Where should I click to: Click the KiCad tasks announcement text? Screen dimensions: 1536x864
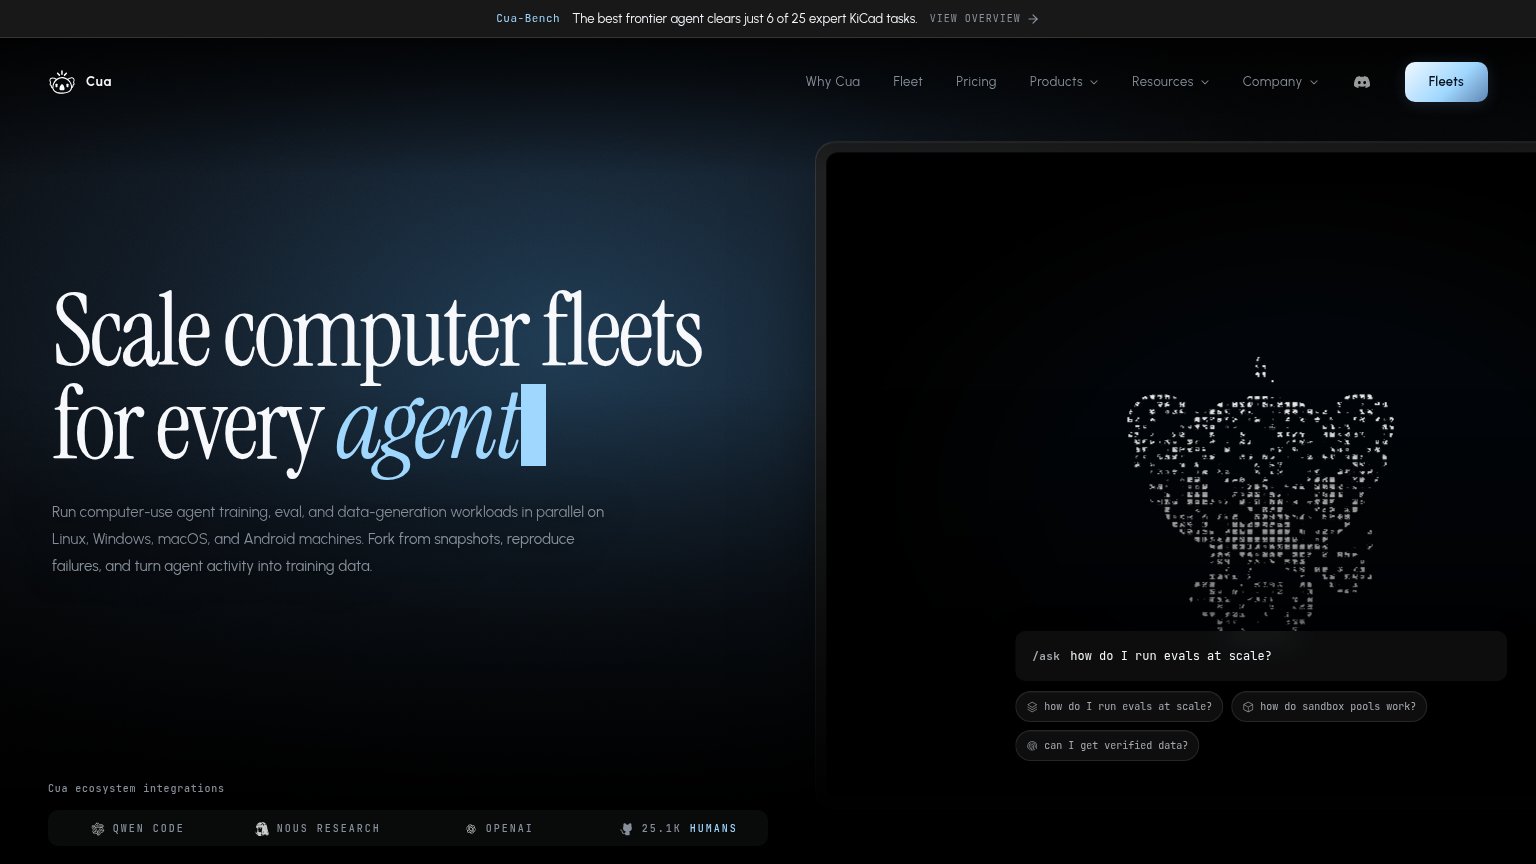745,19
